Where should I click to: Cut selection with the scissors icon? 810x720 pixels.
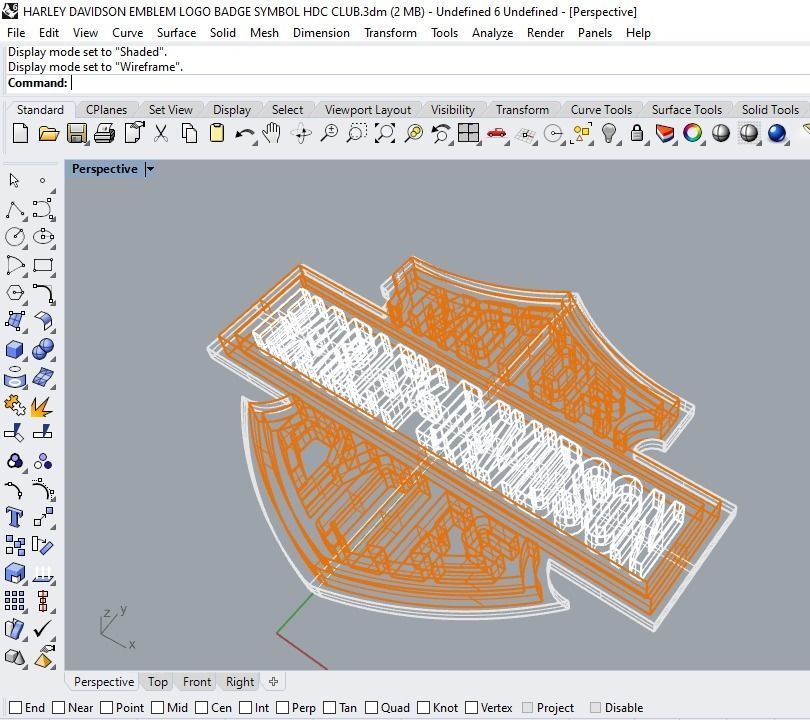(161, 133)
